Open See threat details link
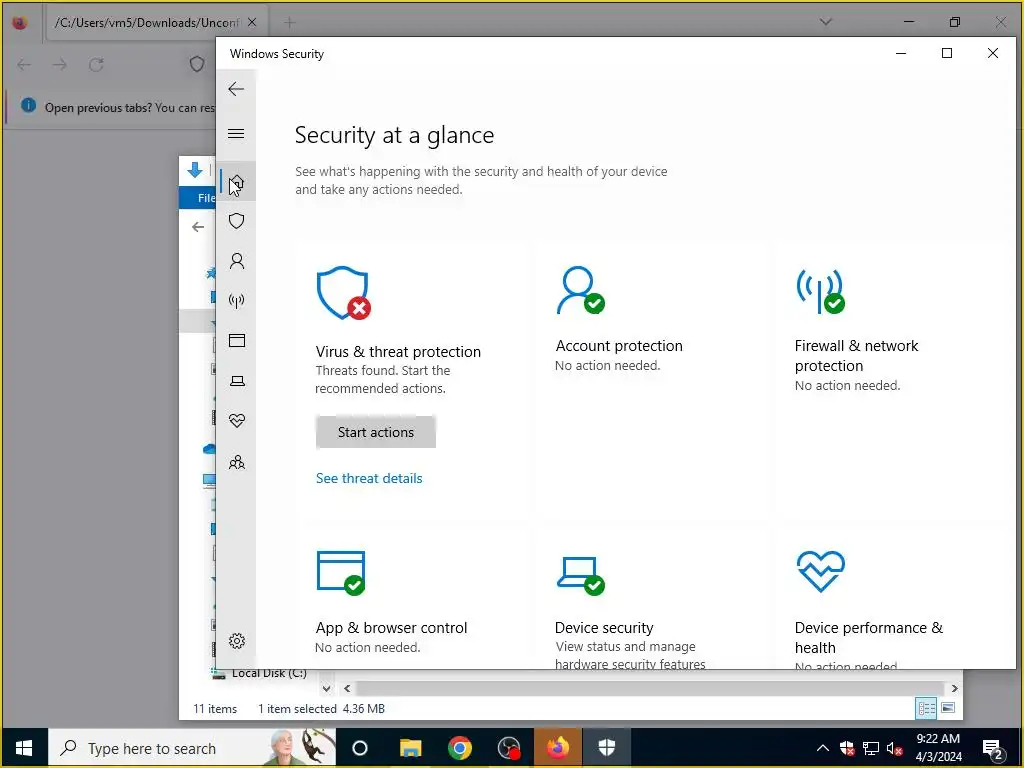The height and width of the screenshot is (768, 1024). click(369, 478)
